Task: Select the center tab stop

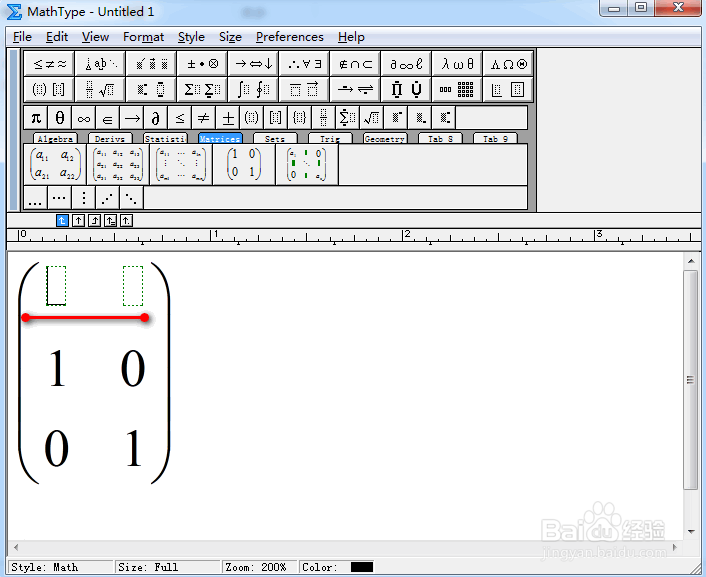Action: tap(78, 221)
